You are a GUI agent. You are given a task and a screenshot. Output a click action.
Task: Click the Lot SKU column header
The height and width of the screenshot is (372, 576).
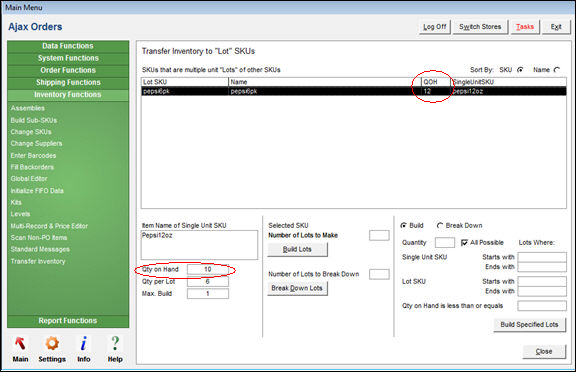[185, 82]
